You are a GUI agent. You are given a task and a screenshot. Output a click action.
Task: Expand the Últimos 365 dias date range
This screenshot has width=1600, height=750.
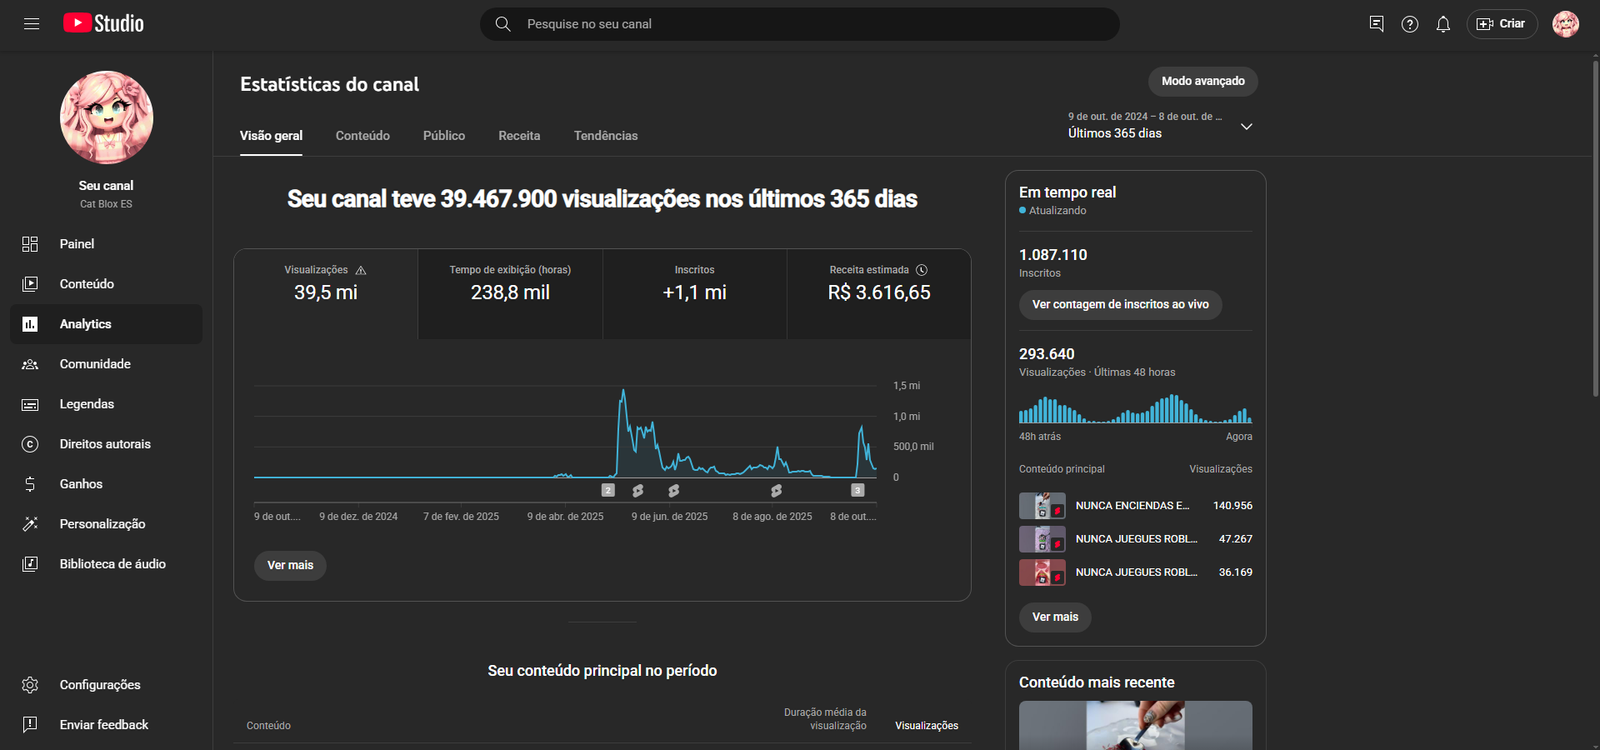[1160, 126]
